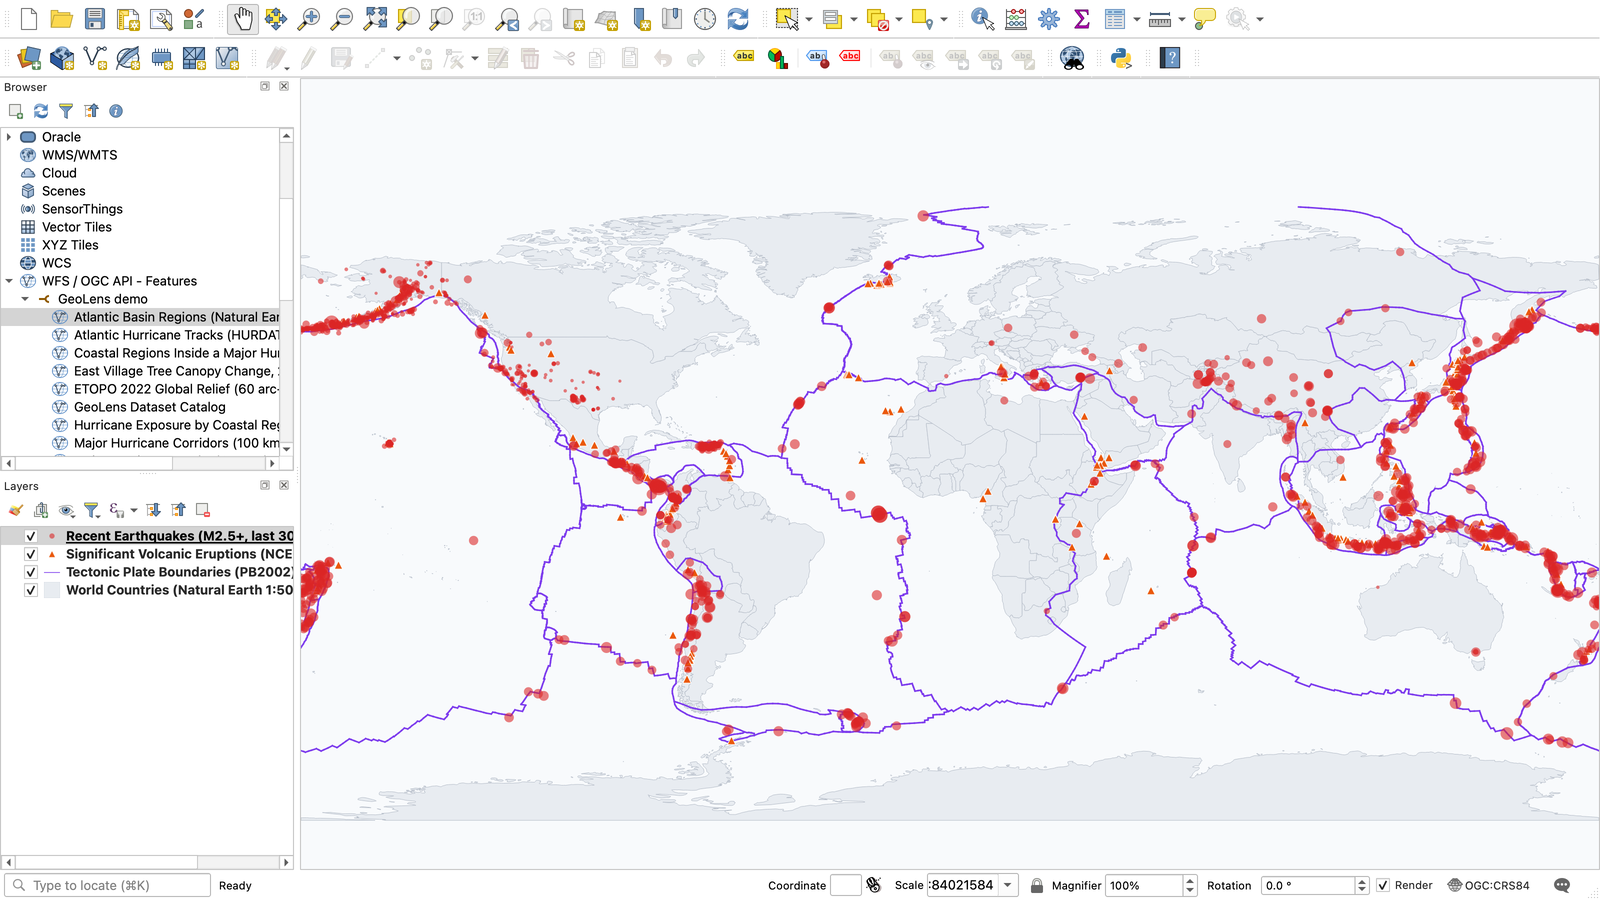
Task: Open the Python Console icon
Action: click(x=1121, y=58)
